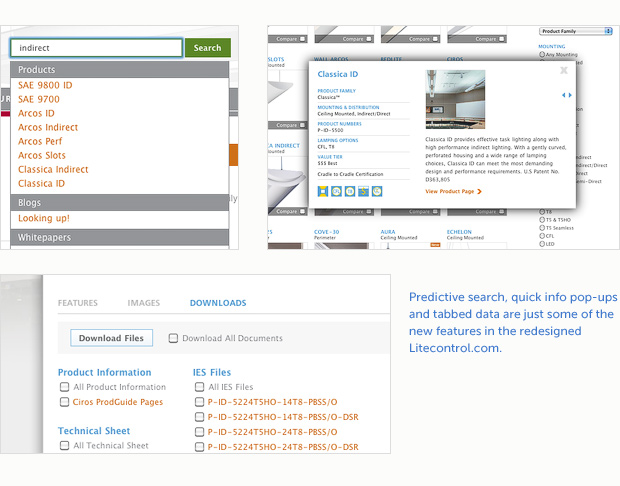
Task: Open the Ciros ProdGuide Pages link
Action: tap(118, 402)
